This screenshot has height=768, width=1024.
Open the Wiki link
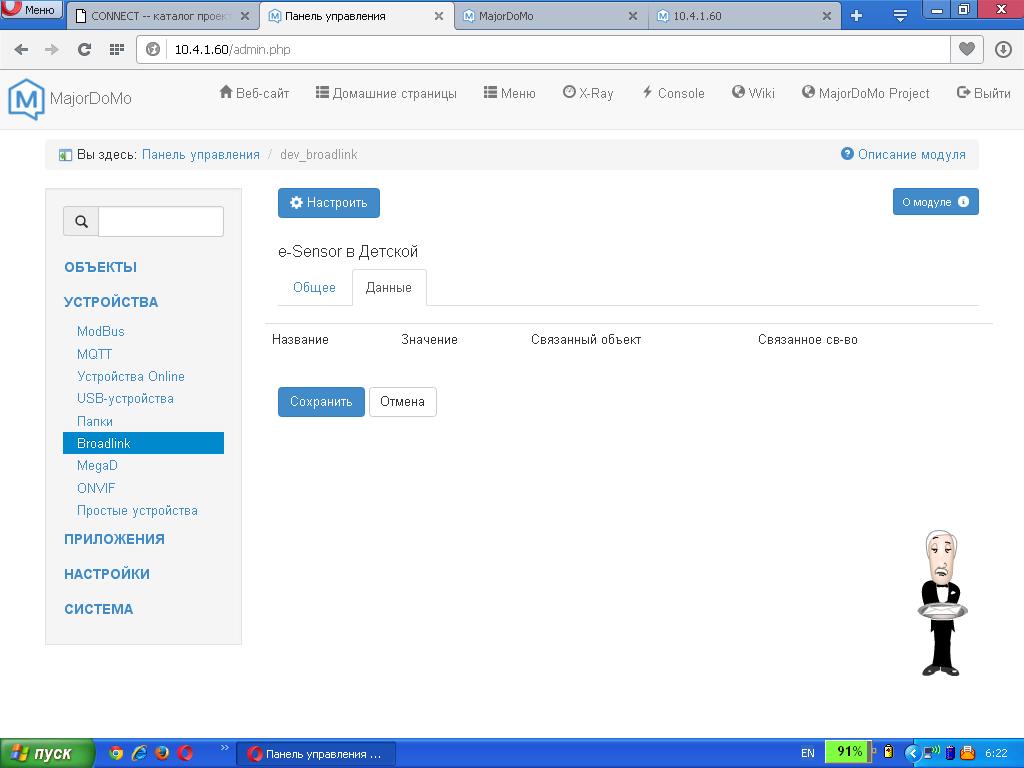click(x=753, y=93)
